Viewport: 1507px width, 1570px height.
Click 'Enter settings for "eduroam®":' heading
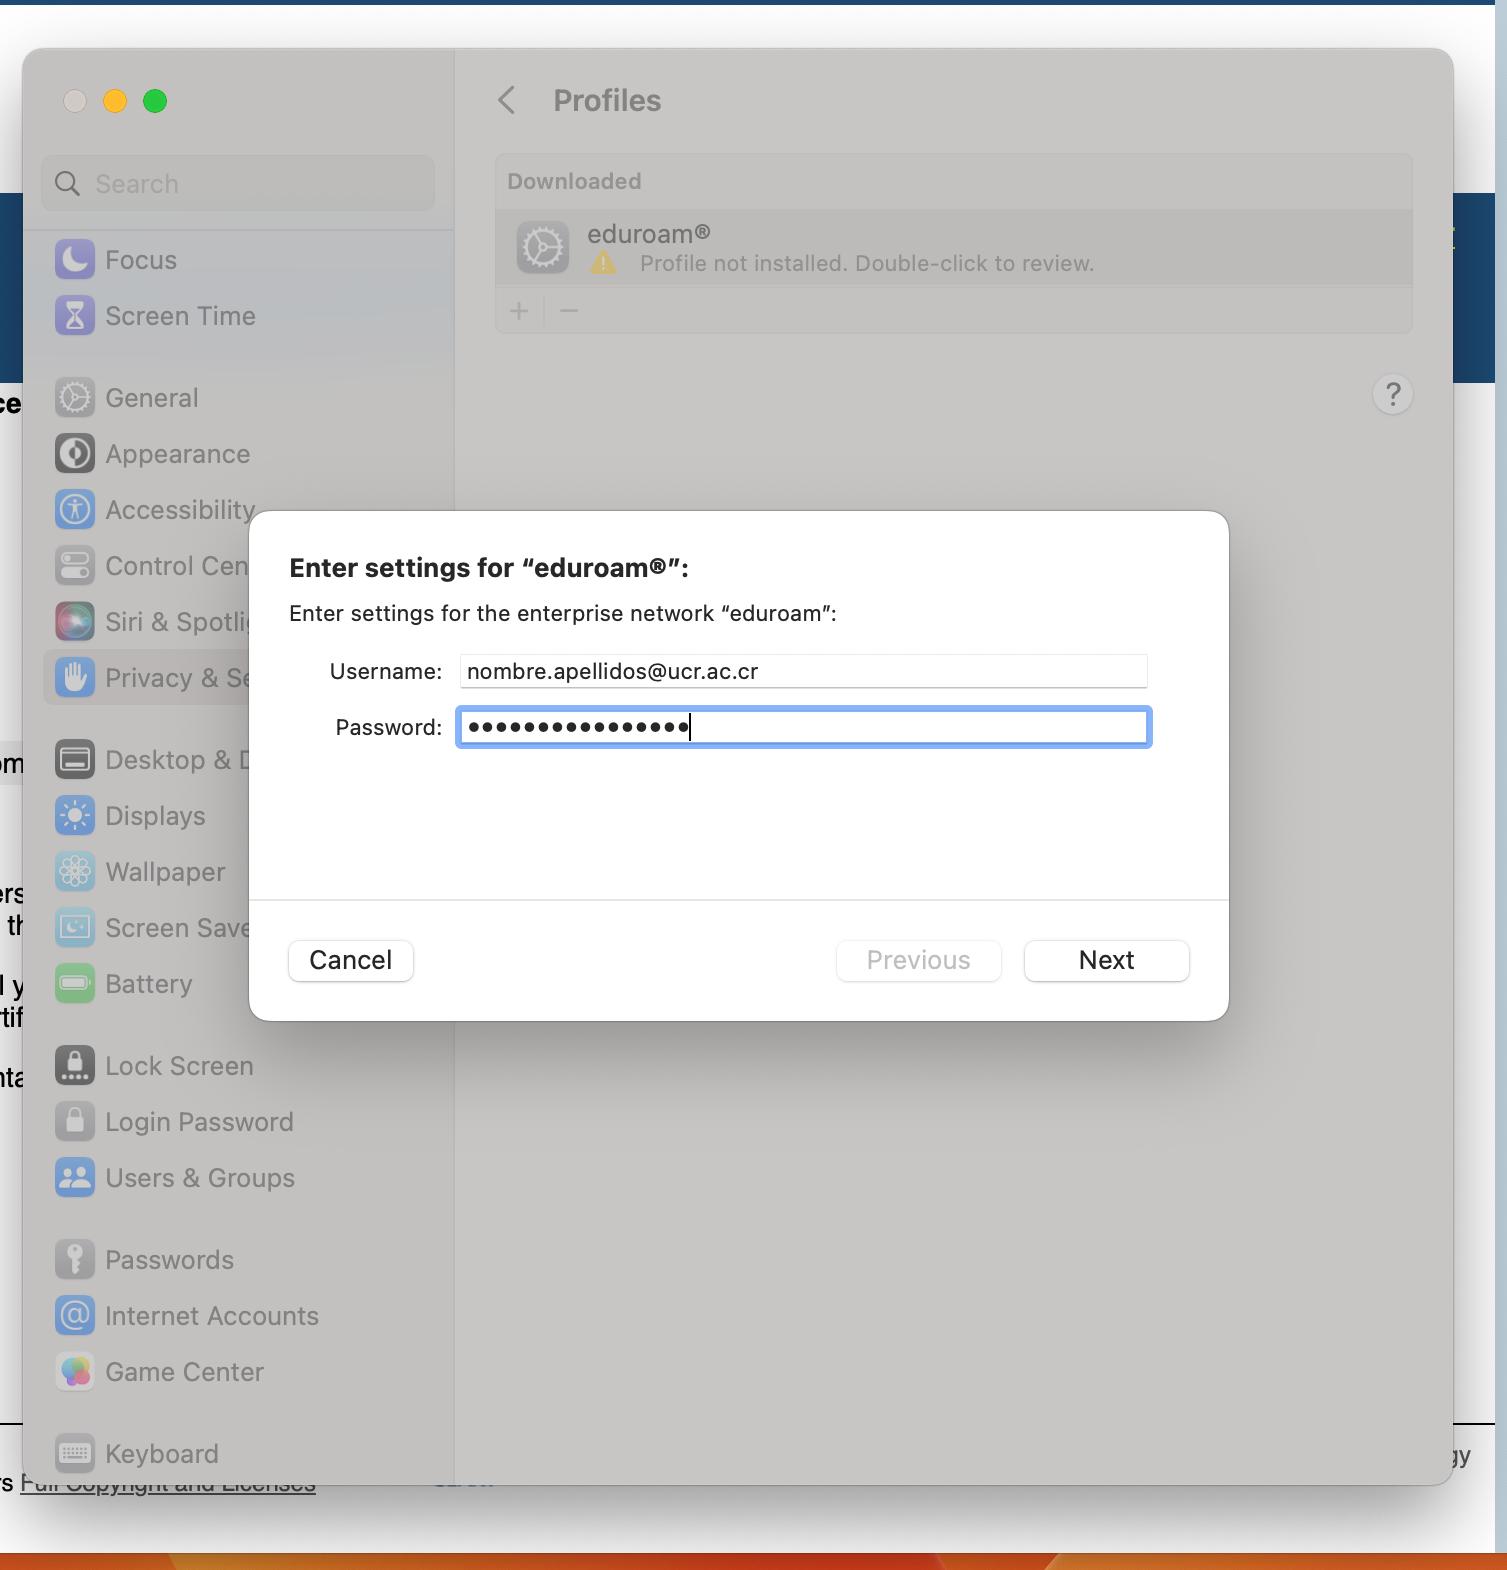(489, 567)
